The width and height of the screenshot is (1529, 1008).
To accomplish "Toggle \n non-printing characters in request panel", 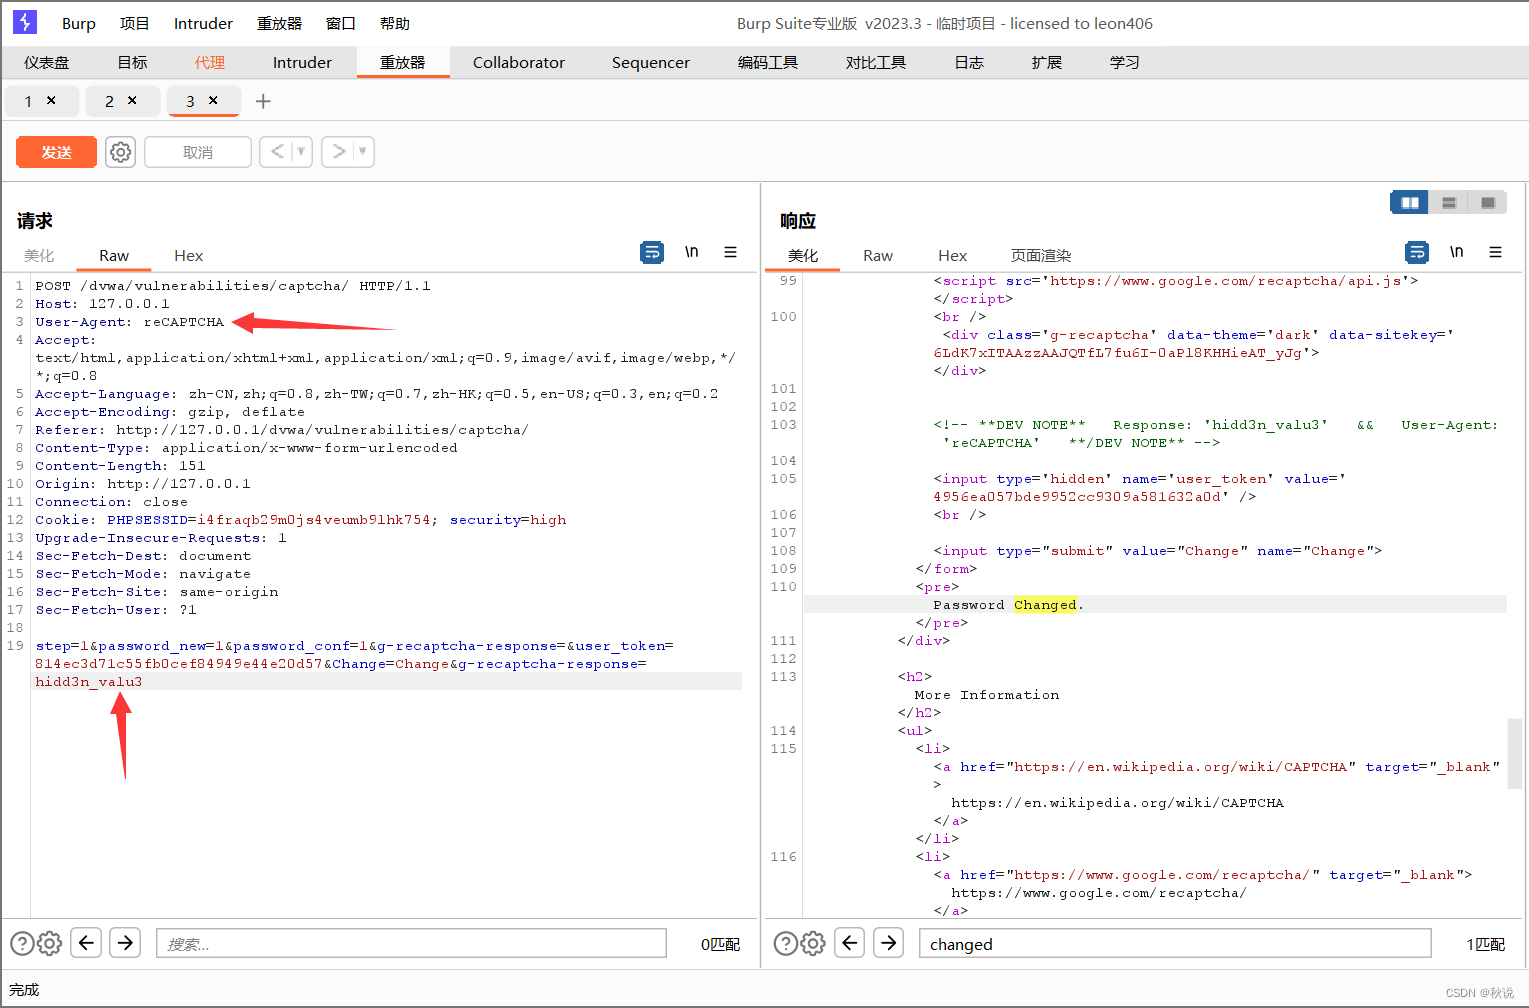I will click(691, 253).
